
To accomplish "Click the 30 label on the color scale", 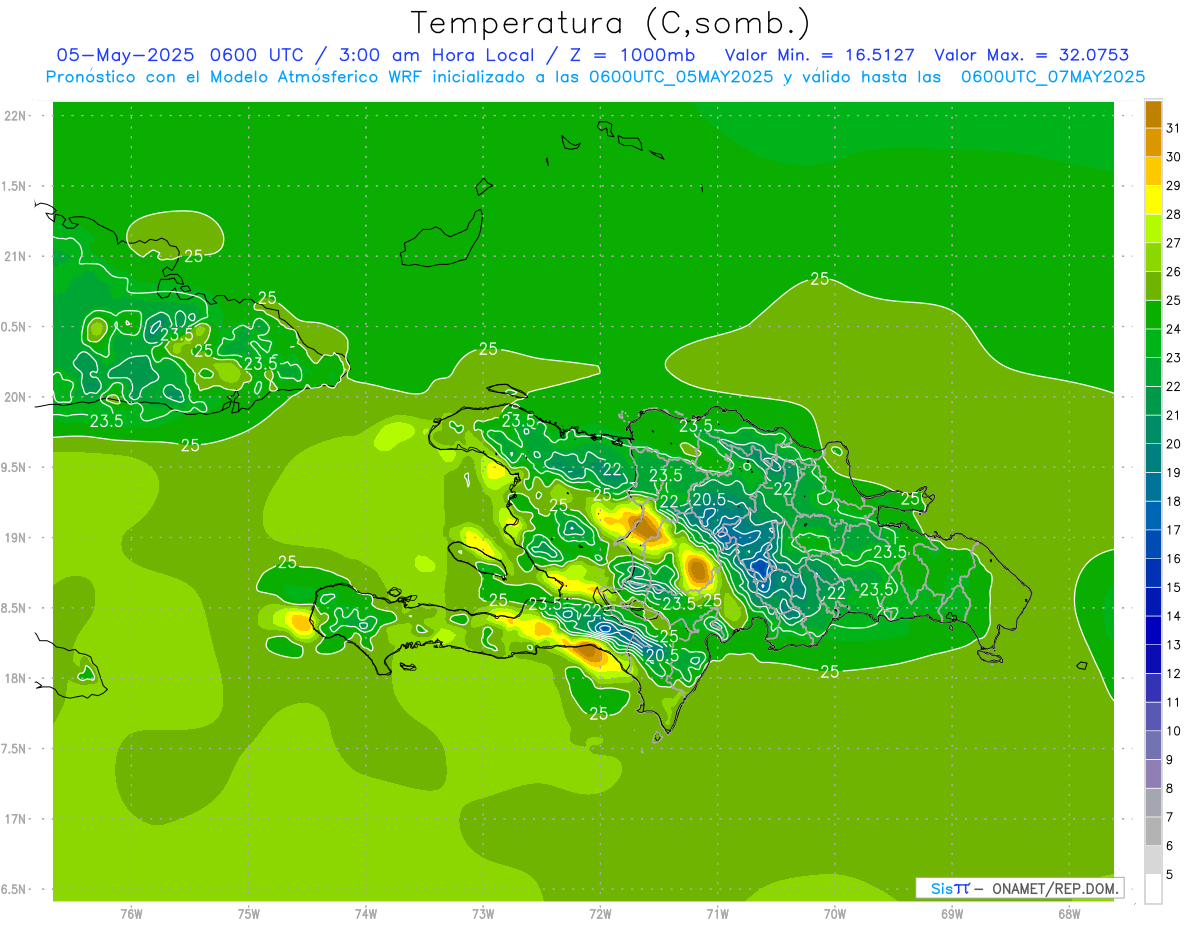I will click(1174, 157).
